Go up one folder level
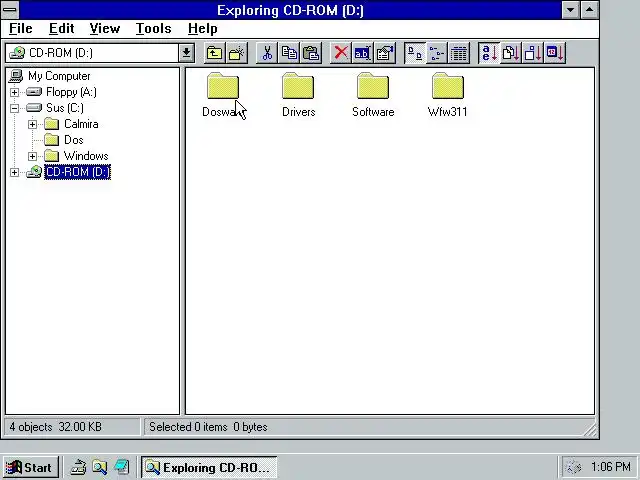 214,53
